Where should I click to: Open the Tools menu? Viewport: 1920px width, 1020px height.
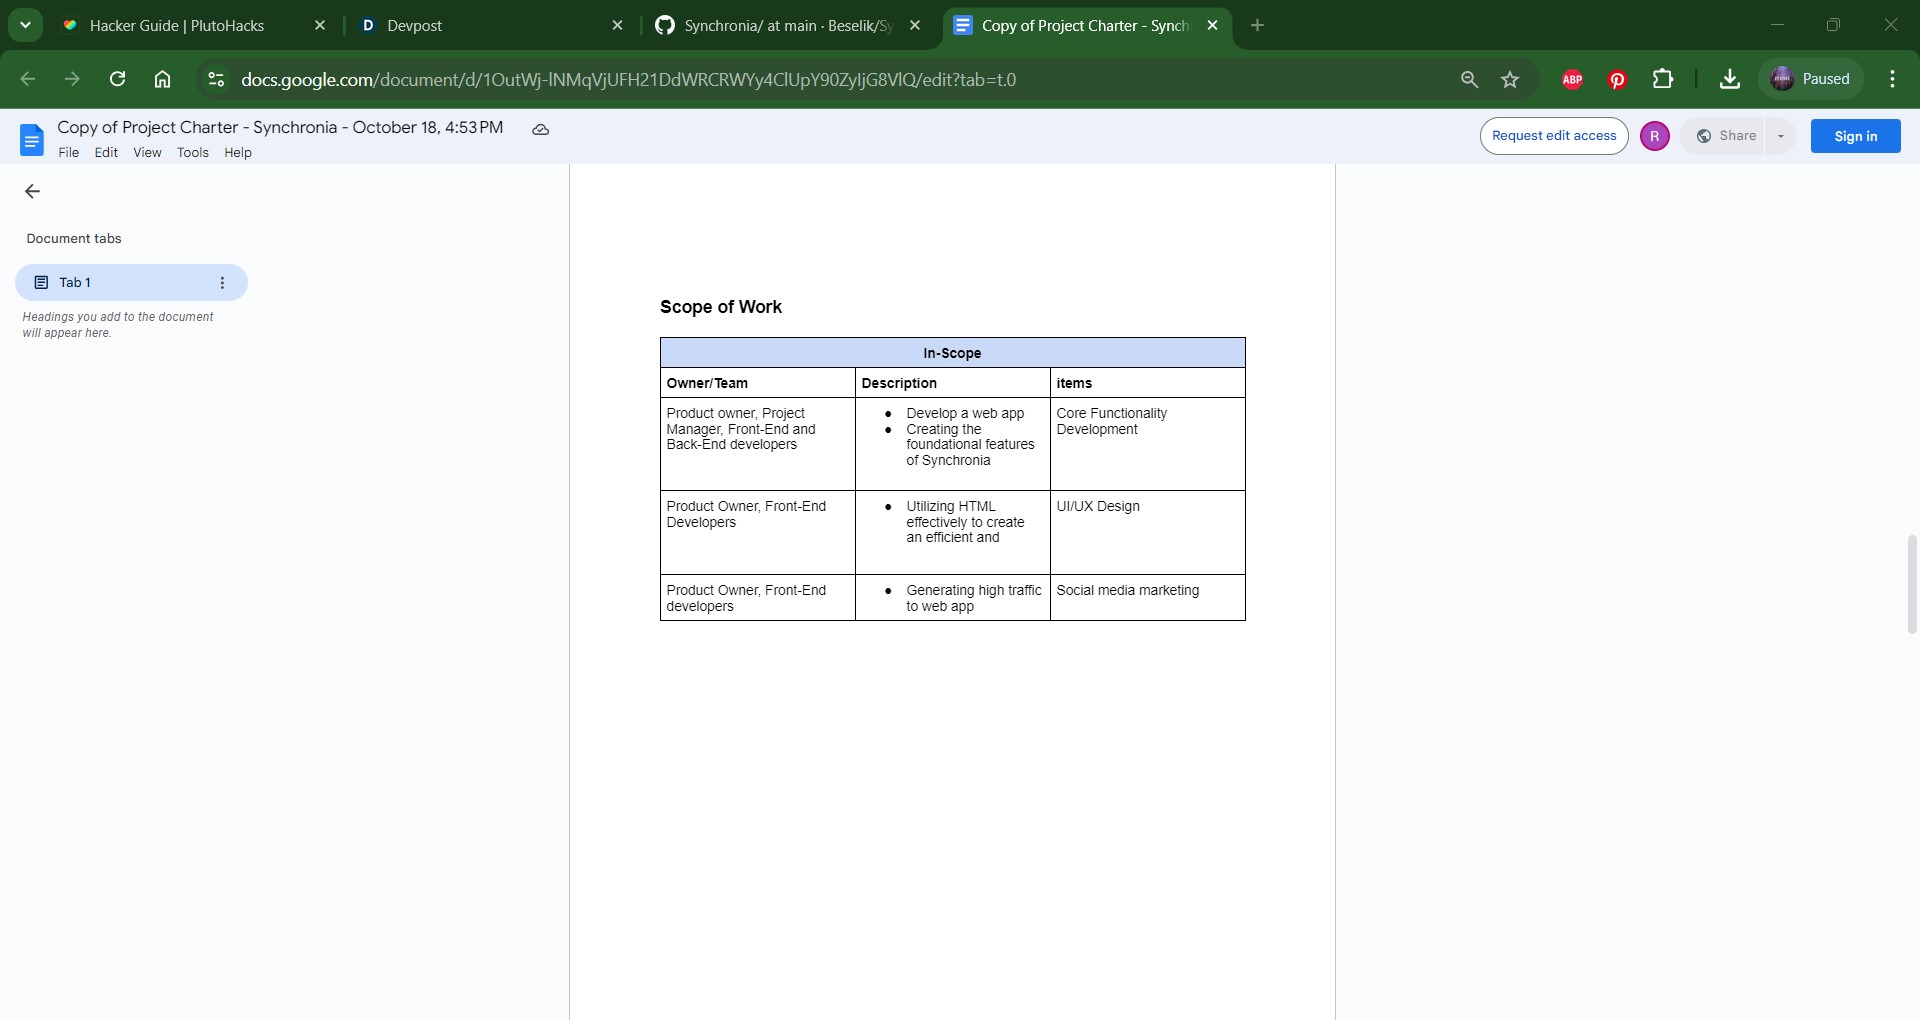point(193,153)
